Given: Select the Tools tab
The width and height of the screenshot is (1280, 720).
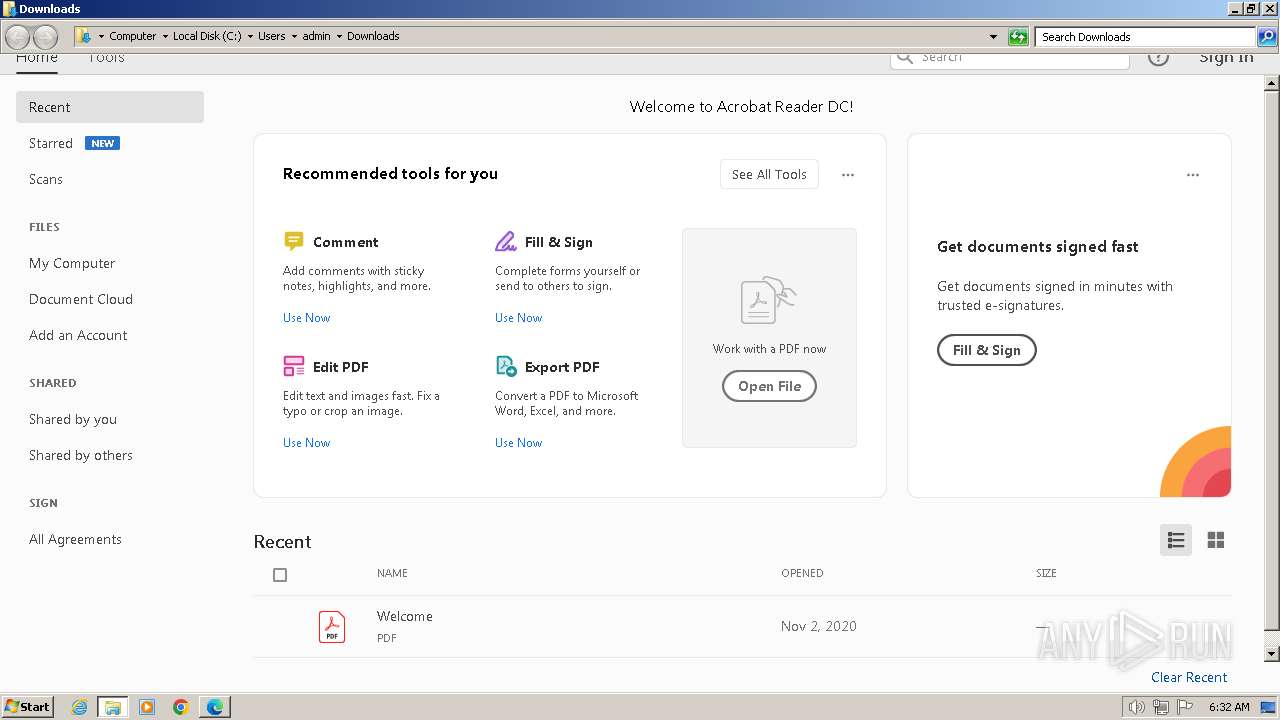Looking at the screenshot, I should 106,57.
